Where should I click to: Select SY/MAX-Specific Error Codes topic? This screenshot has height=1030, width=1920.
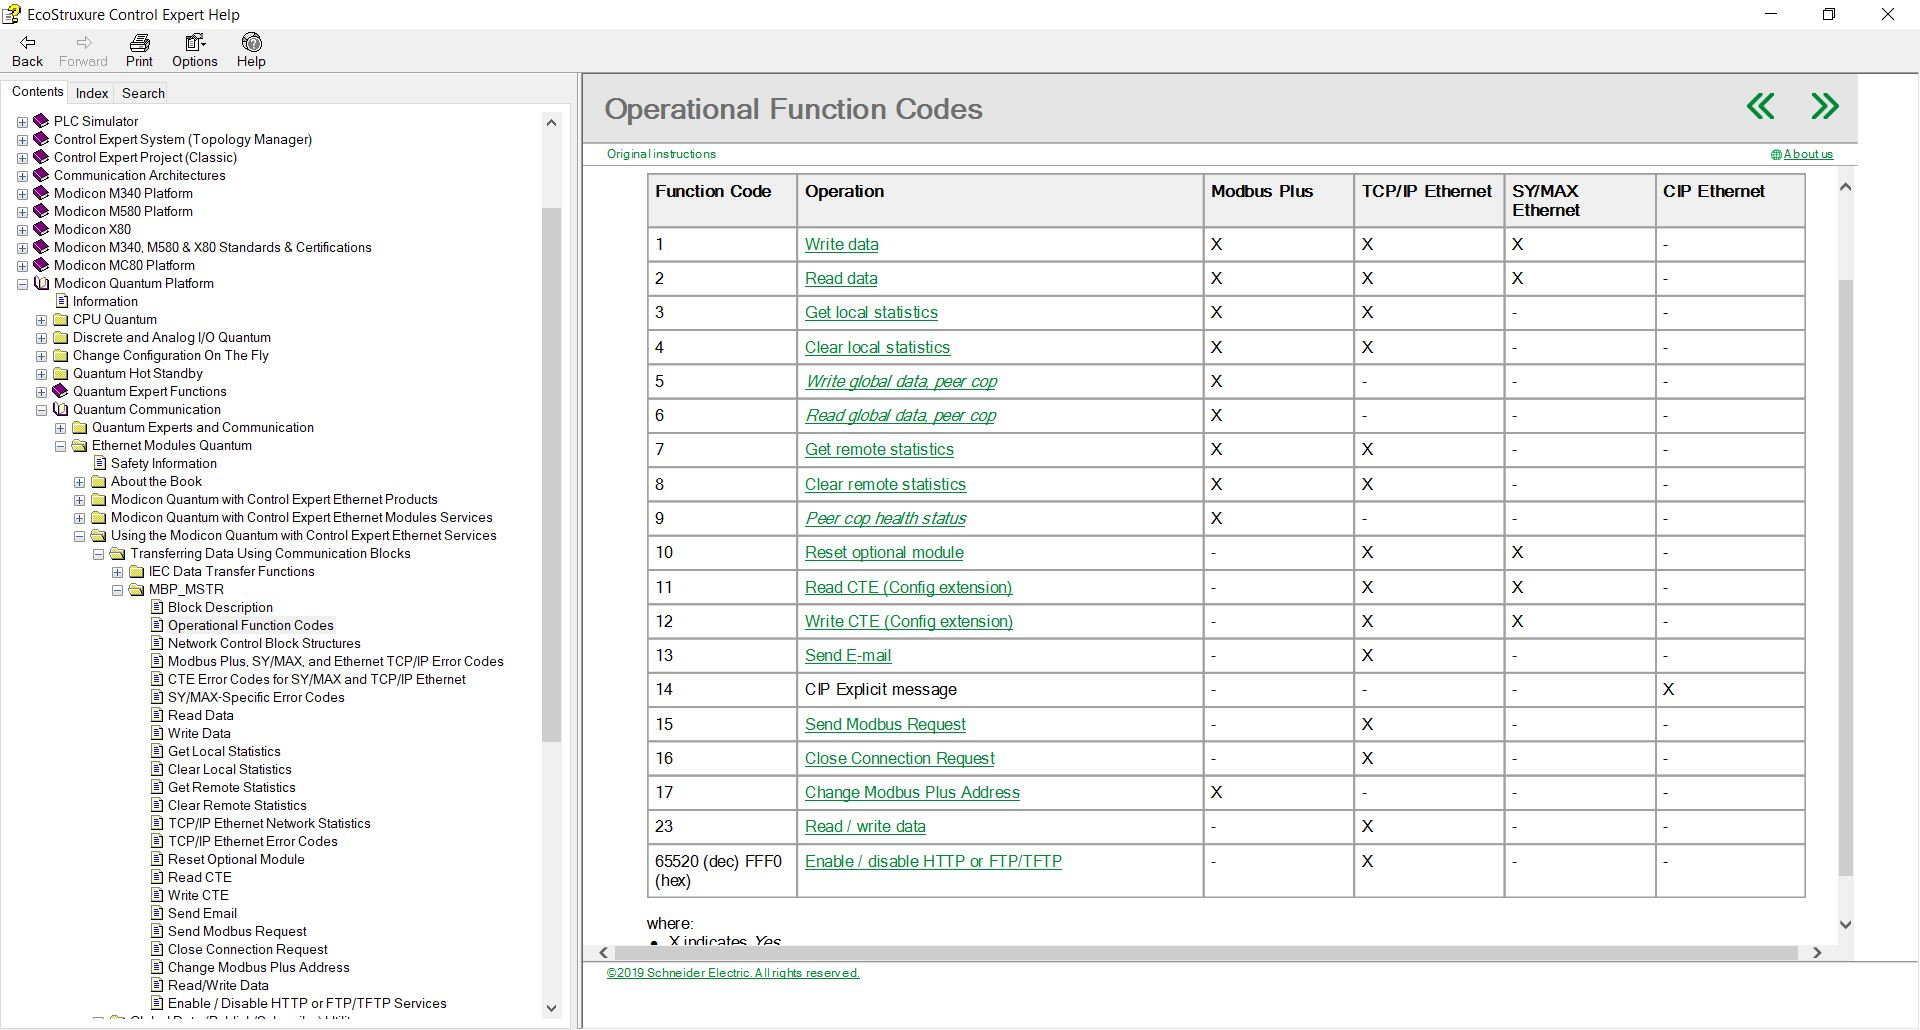(256, 697)
